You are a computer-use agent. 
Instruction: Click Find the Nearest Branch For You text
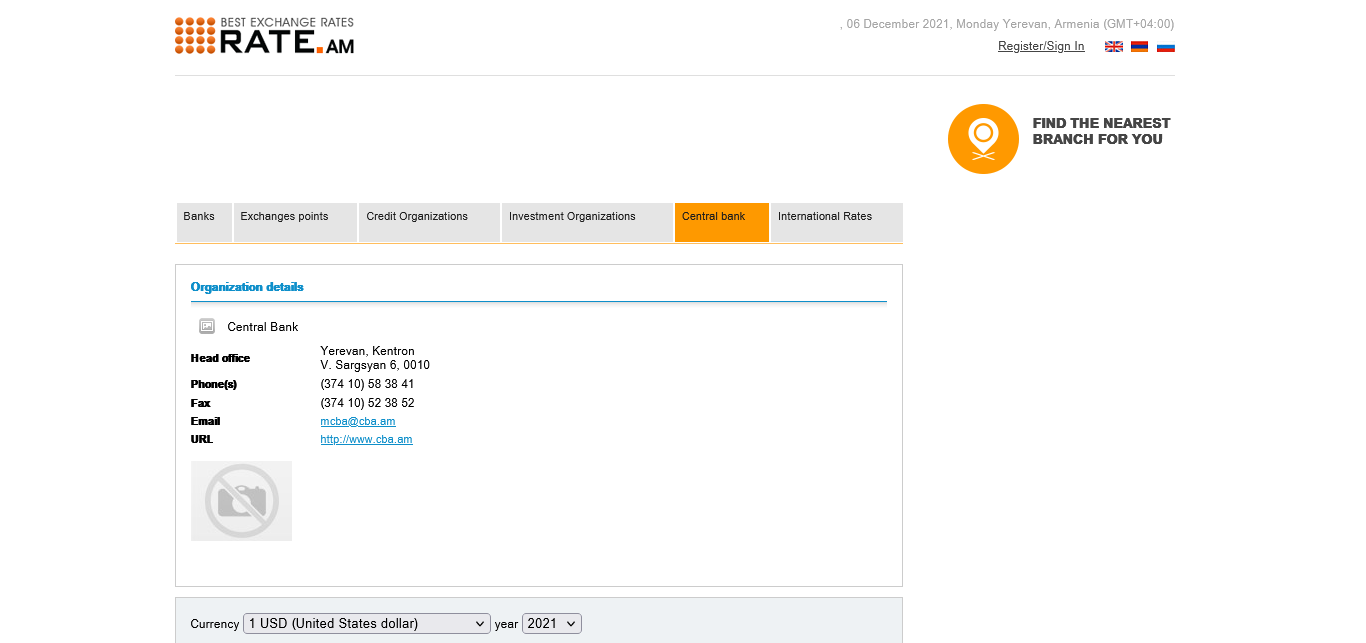(1100, 131)
